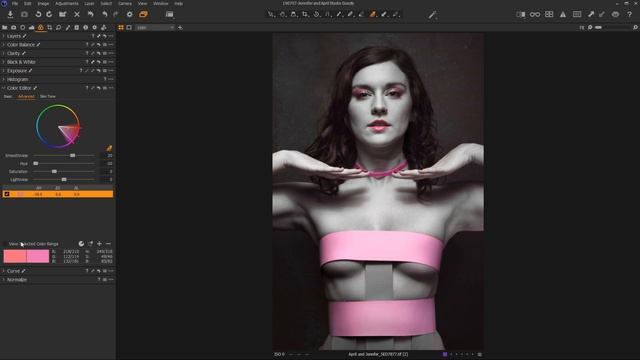Switch browser to single image view
Screen dimensions: 640x360
[x=129, y=27]
